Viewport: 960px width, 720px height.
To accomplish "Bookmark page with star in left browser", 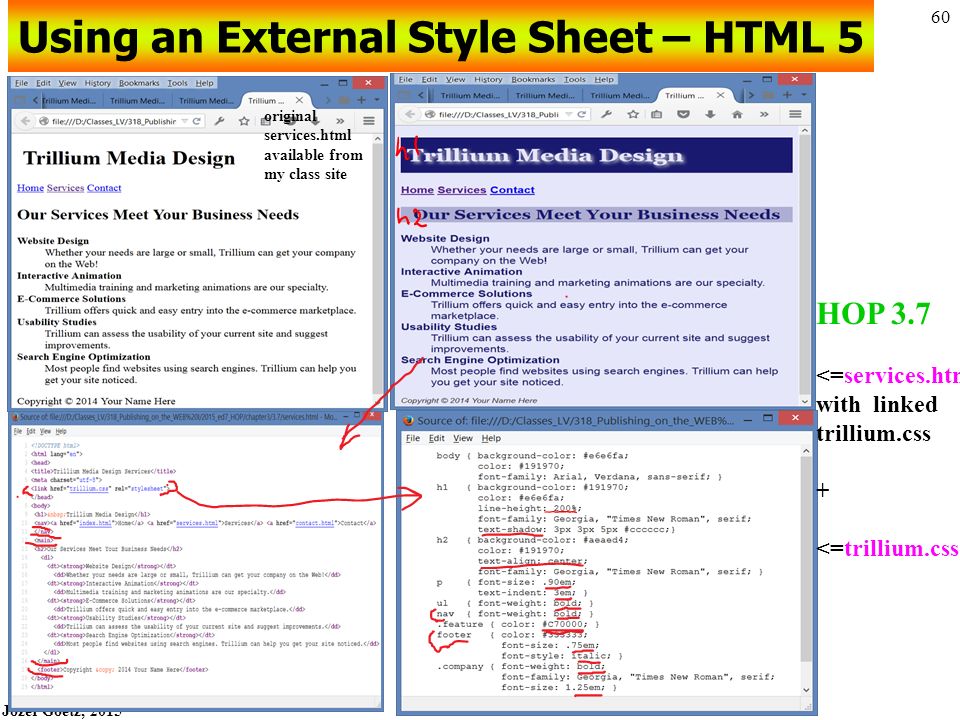I will 244,121.
